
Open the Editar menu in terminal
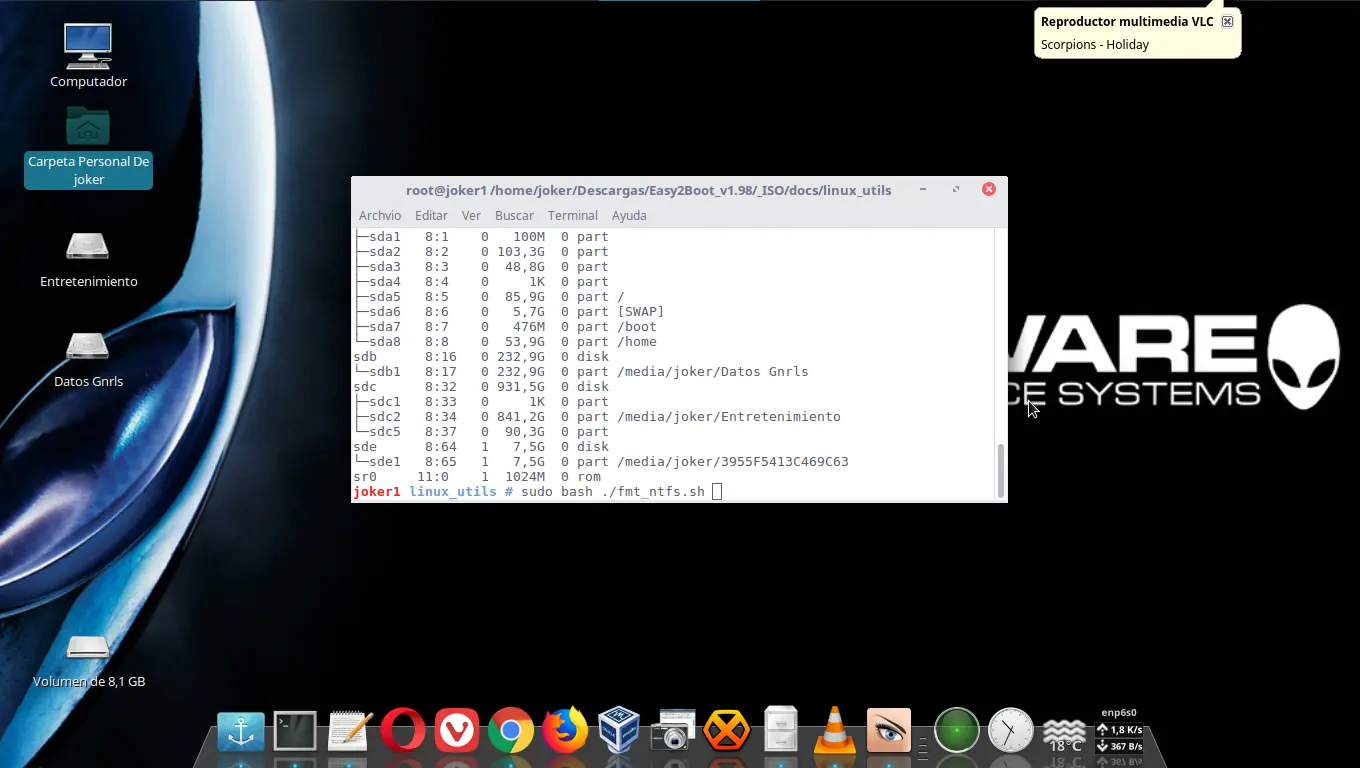pos(431,216)
